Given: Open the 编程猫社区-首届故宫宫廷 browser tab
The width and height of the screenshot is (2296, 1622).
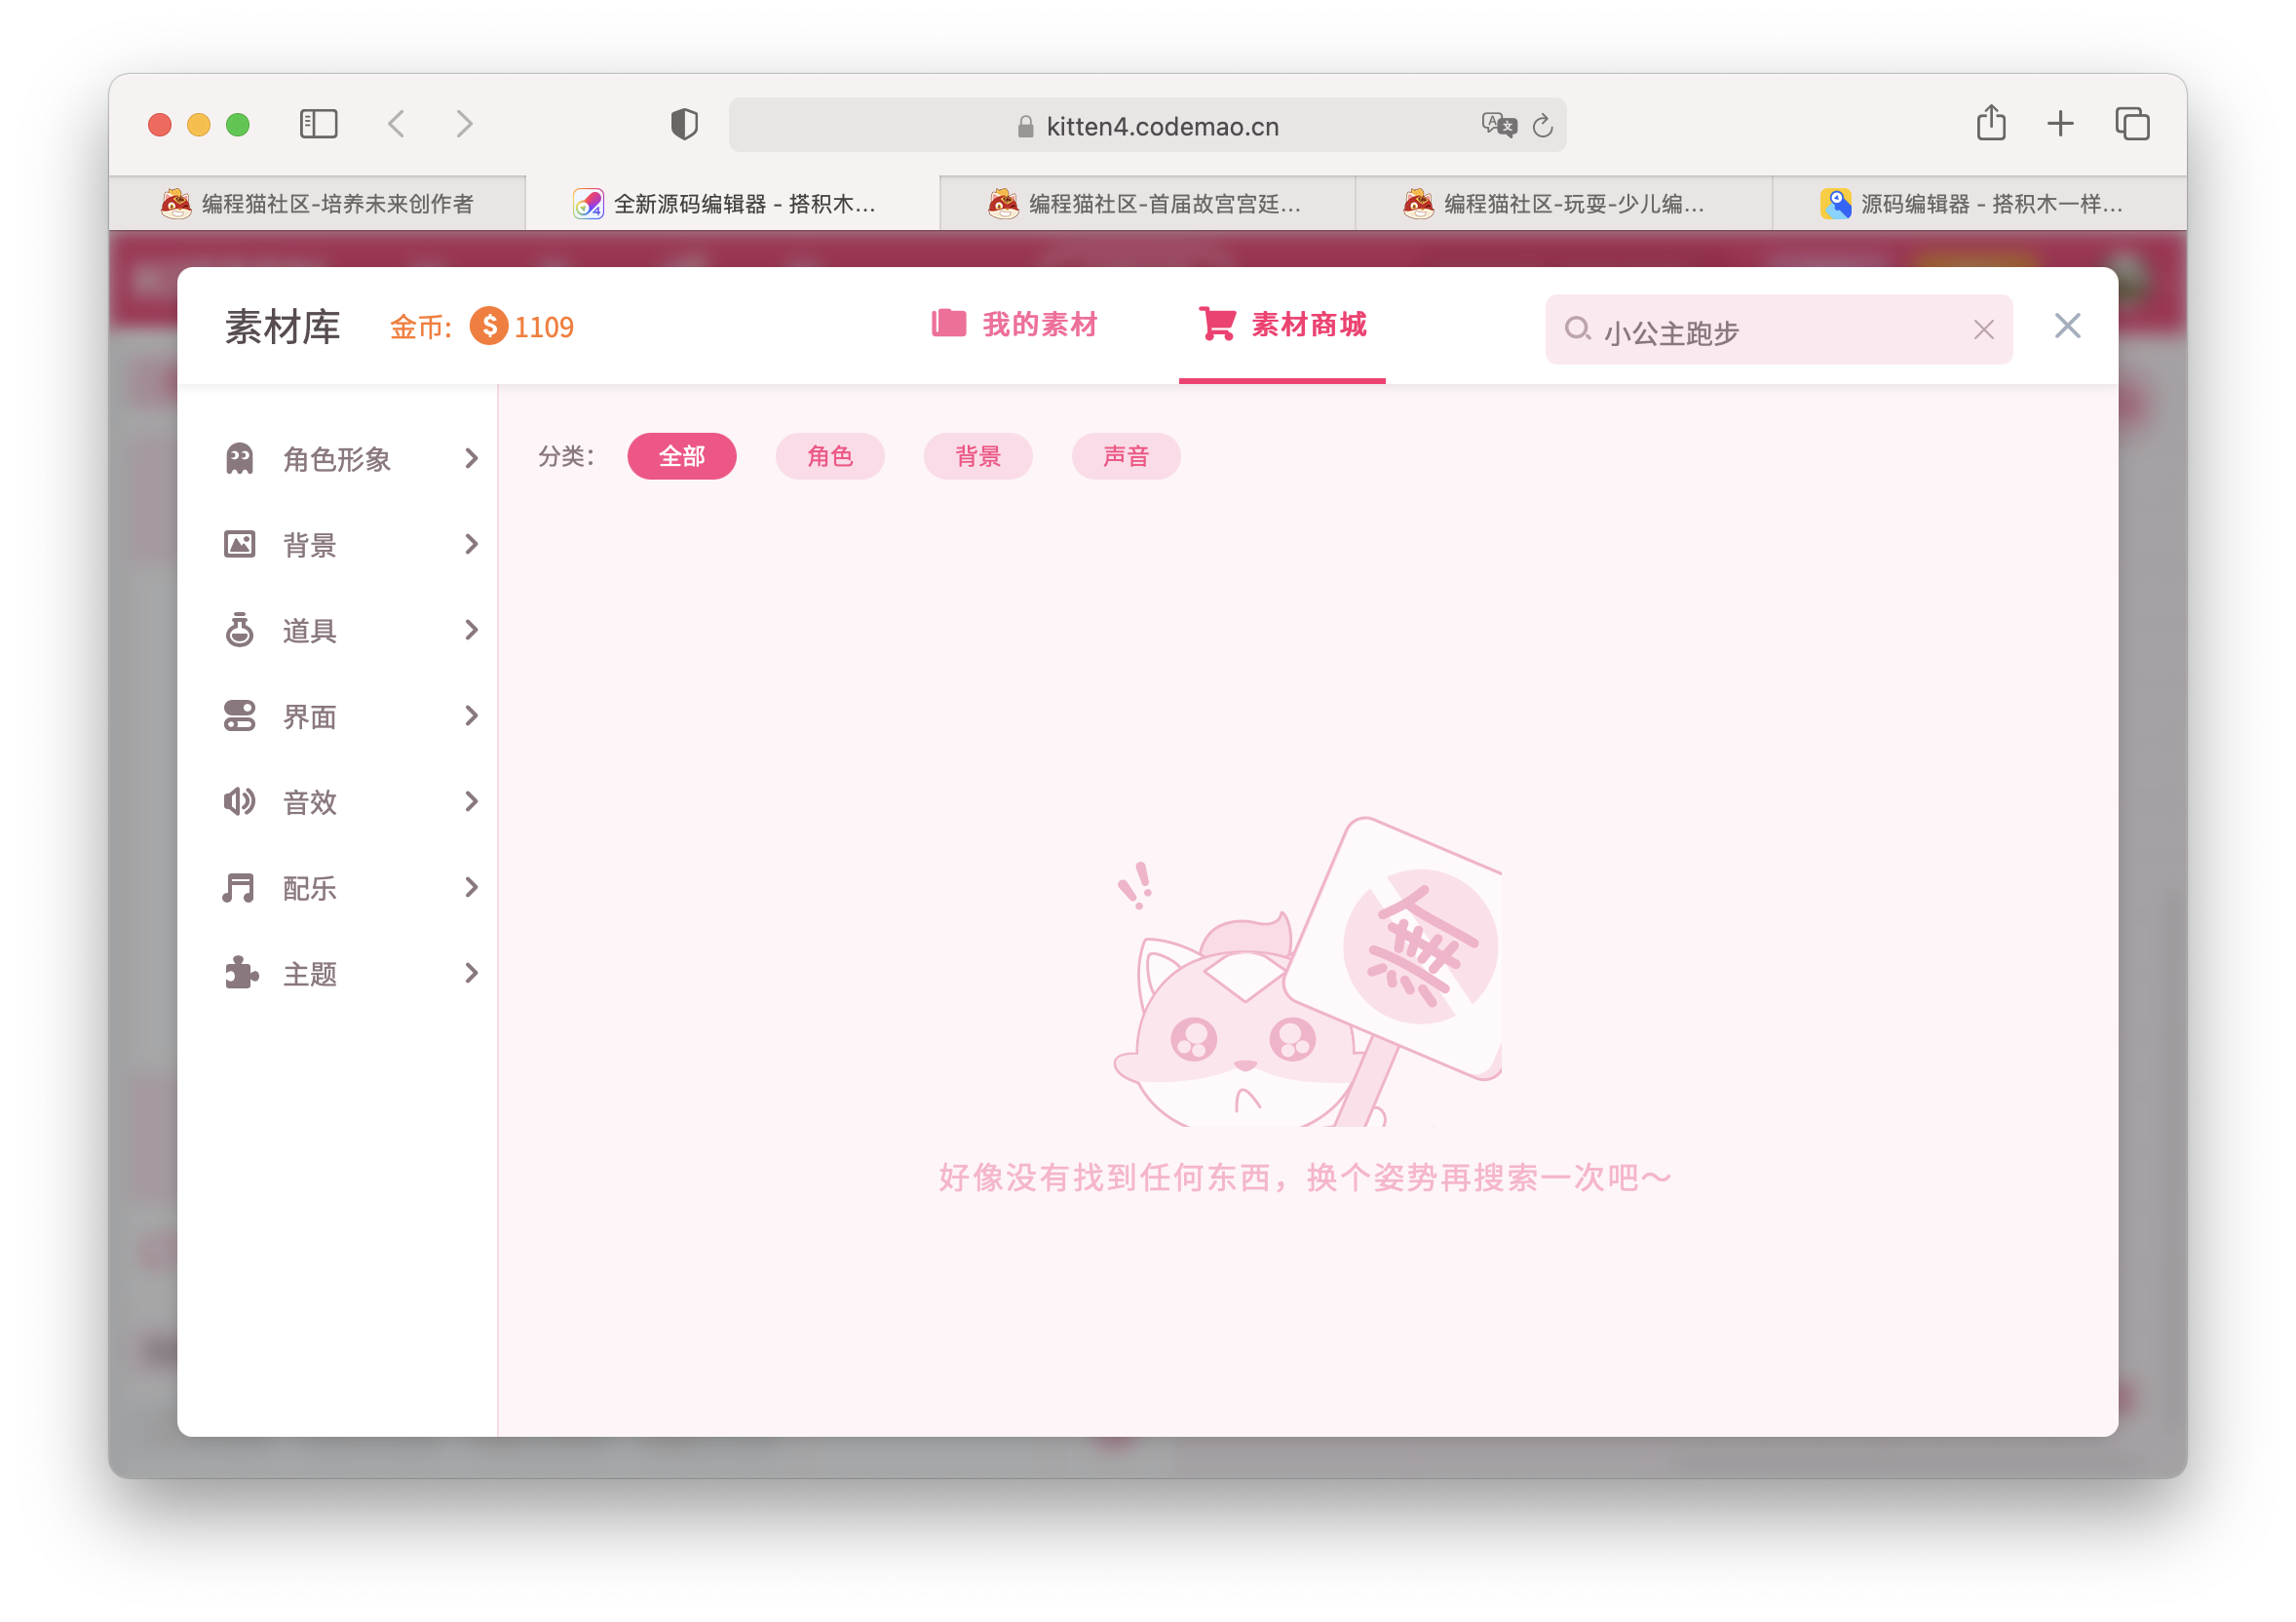Looking at the screenshot, I should click(1147, 204).
